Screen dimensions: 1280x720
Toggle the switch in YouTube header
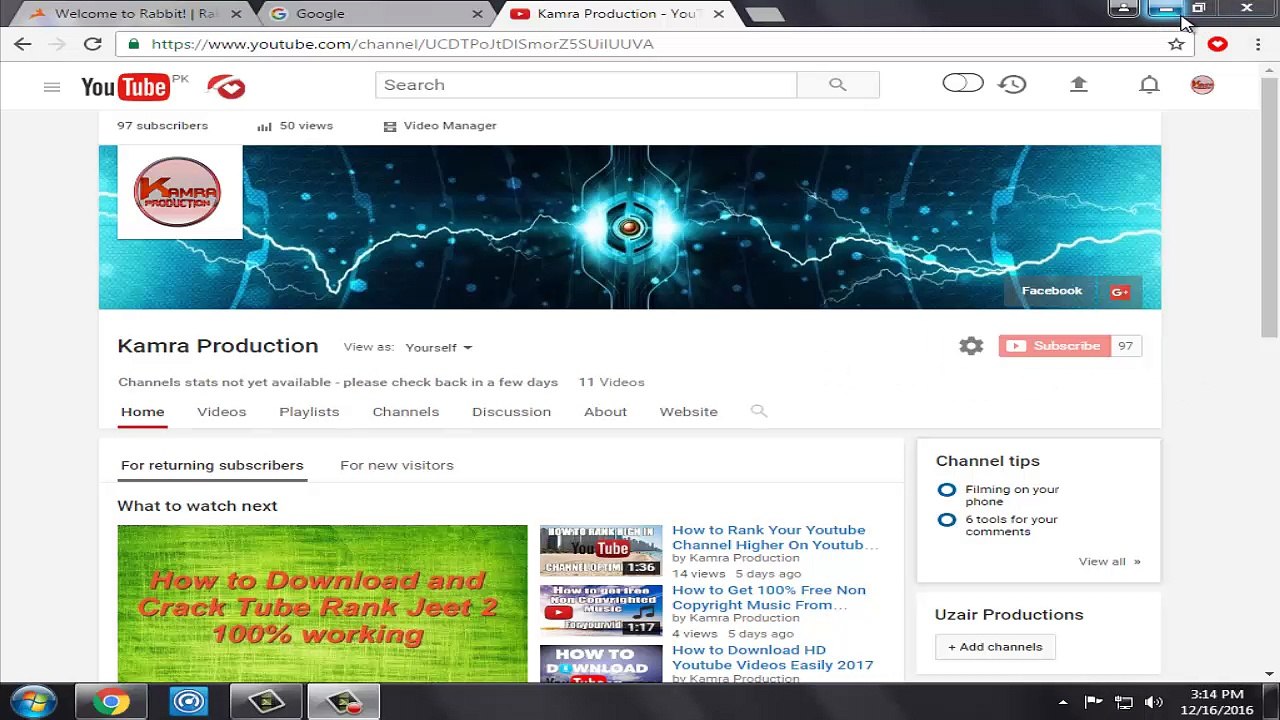pyautogui.click(x=963, y=84)
